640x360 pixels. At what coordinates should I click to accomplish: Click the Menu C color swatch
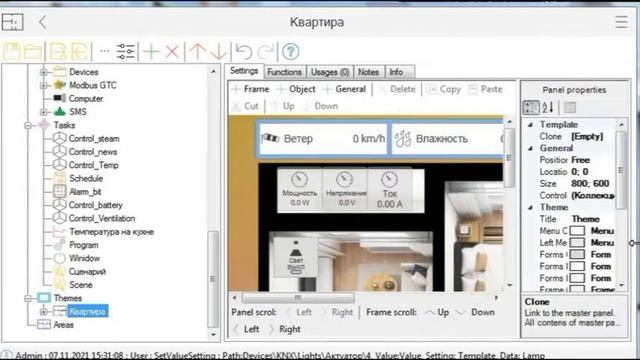click(577, 231)
